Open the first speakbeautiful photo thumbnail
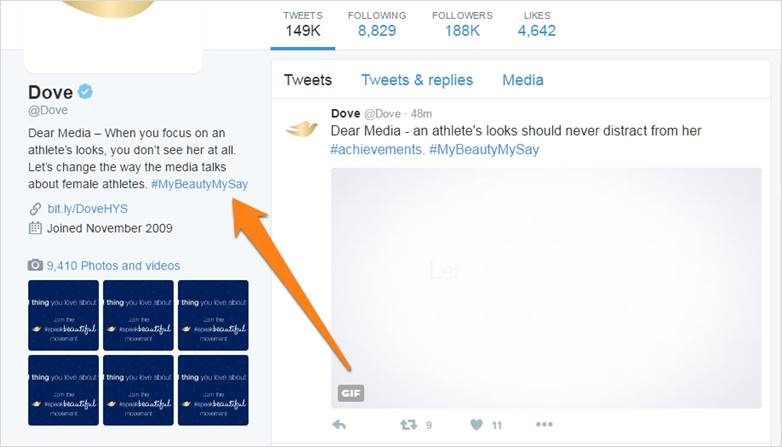 [63, 315]
